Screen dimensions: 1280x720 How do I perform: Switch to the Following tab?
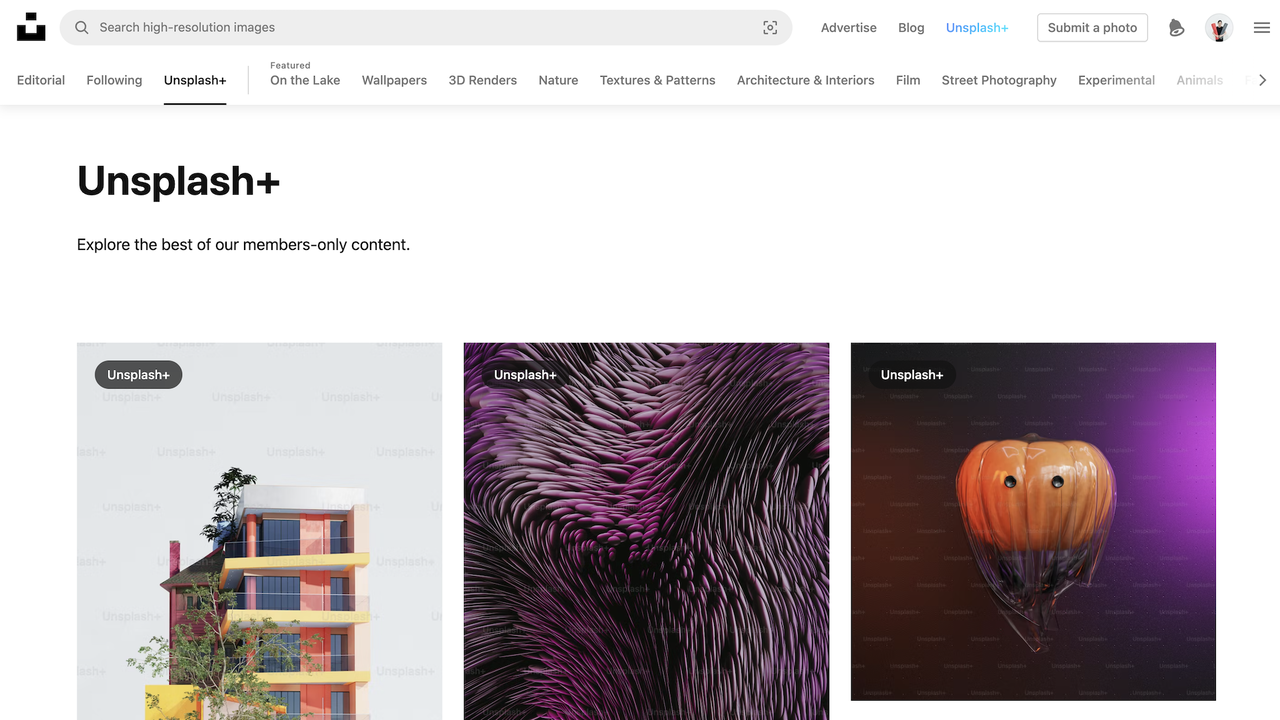point(114,80)
